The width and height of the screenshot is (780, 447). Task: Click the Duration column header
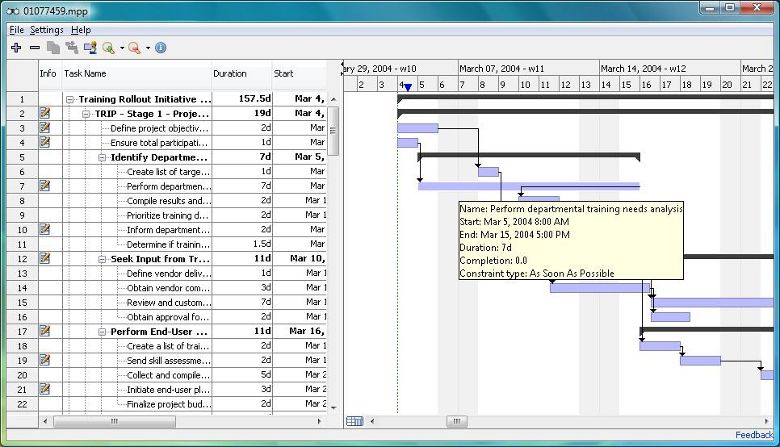[x=230, y=73]
